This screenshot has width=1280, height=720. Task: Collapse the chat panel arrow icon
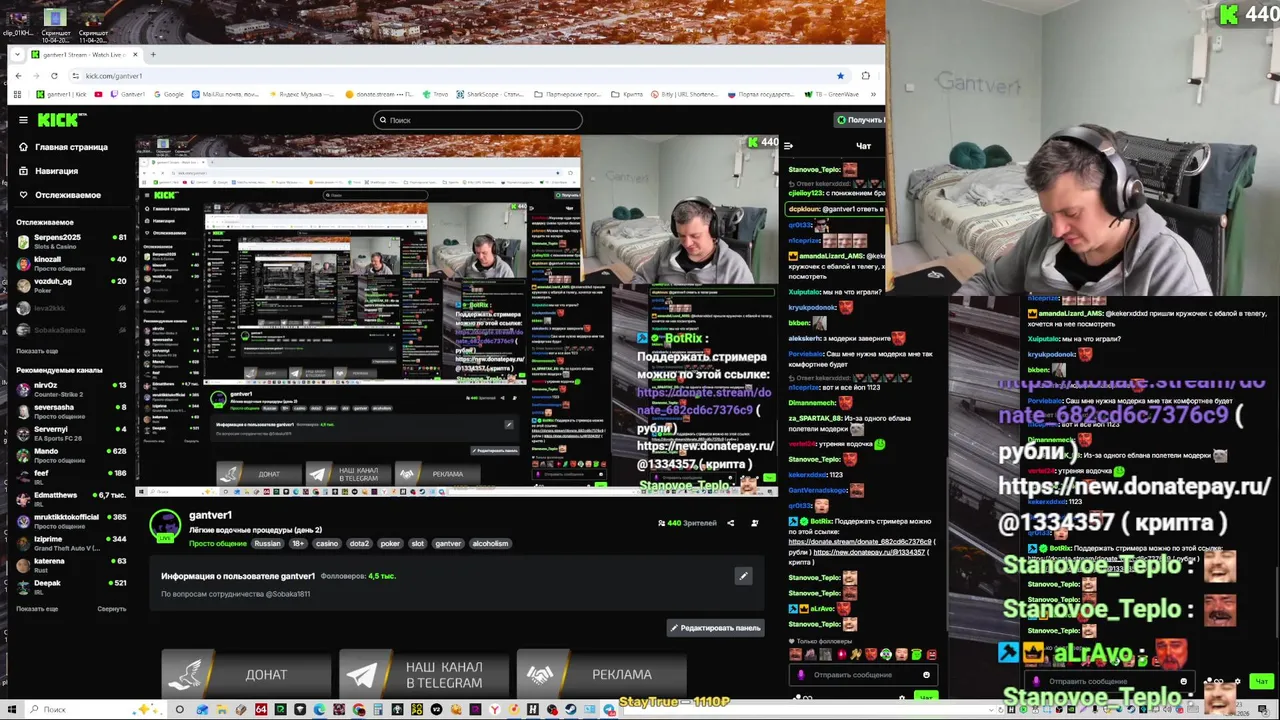[x=788, y=146]
